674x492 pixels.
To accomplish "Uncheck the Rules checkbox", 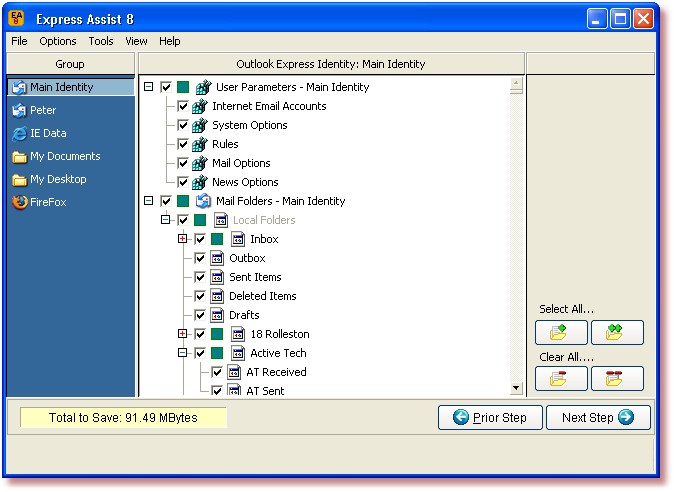I will pyautogui.click(x=183, y=144).
